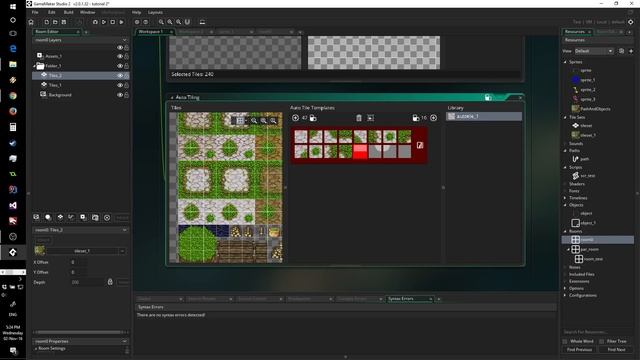640x360 pixels.
Task: Select the red highlighted template tile
Action: [x=360, y=151]
